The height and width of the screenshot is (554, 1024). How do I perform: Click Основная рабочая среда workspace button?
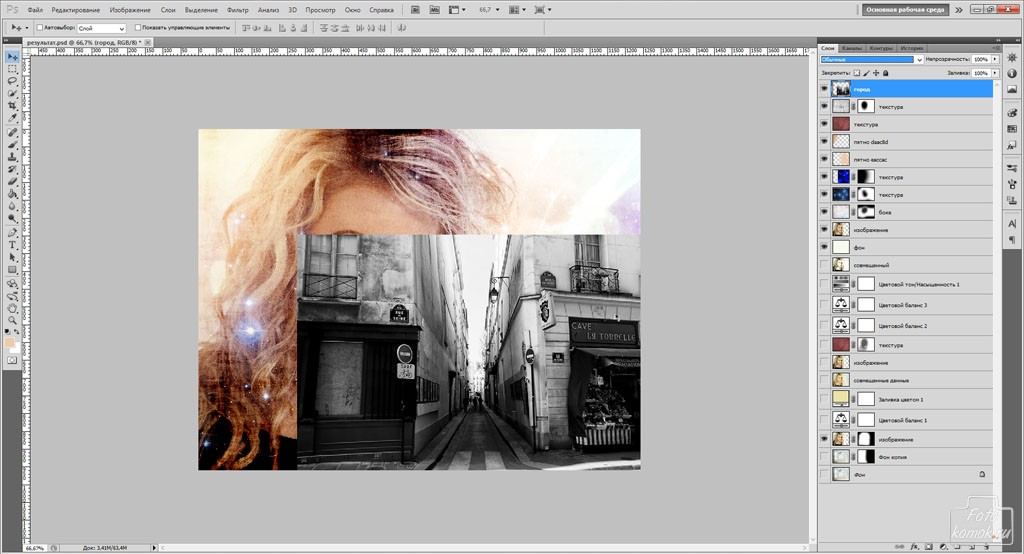[905, 9]
